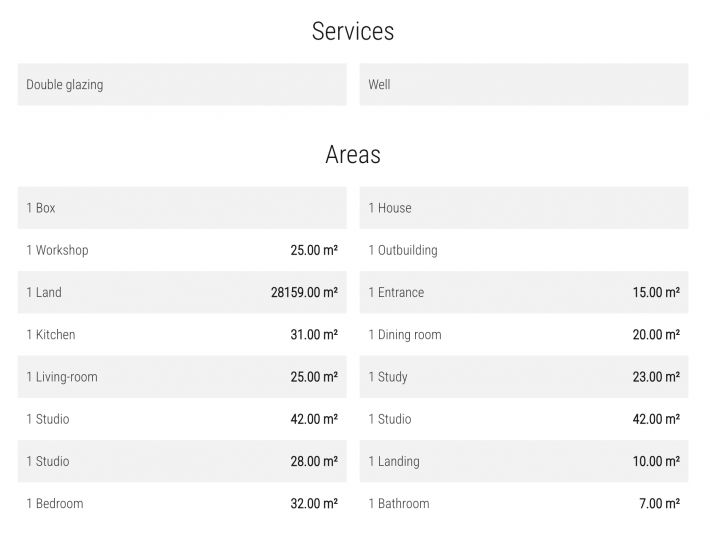Click the 1 Outbuilding entry

524,250
